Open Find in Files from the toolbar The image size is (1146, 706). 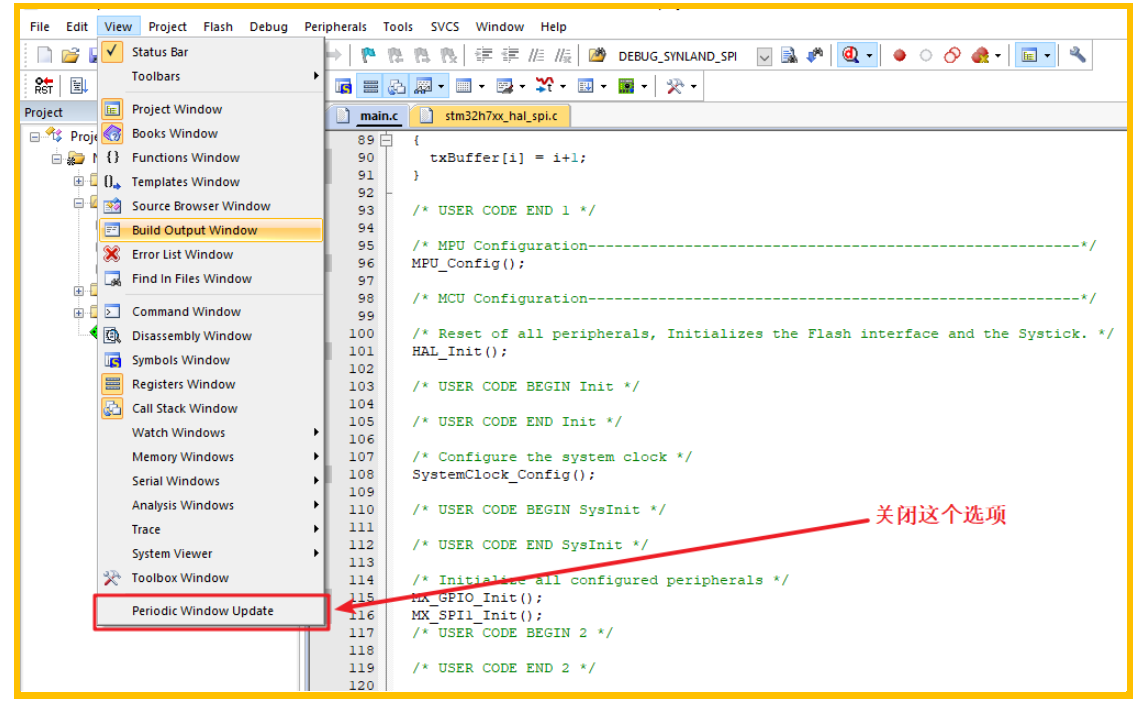click(x=597, y=55)
